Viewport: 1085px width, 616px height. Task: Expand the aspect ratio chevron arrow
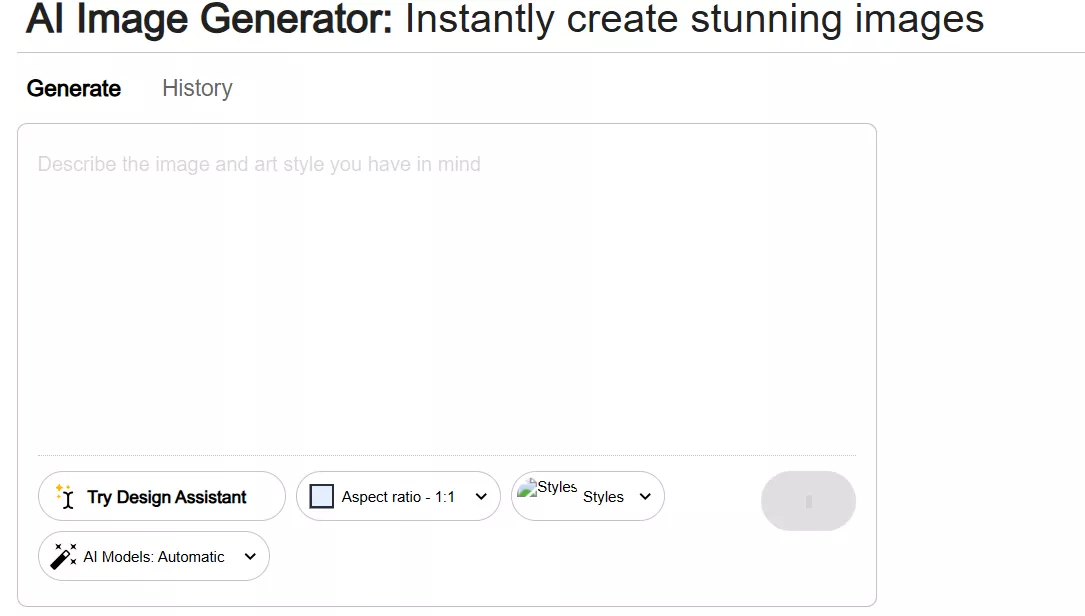coord(481,496)
